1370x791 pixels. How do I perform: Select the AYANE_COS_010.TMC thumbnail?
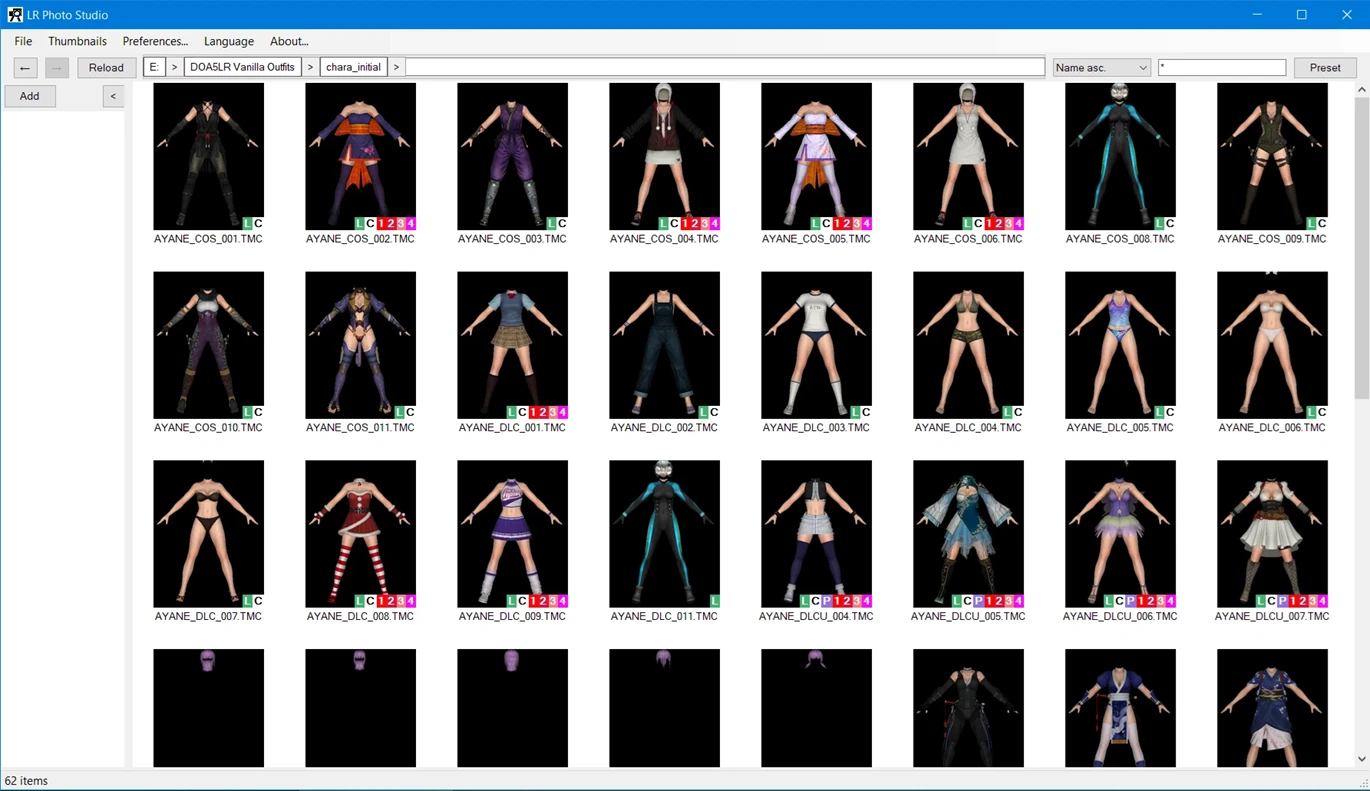[x=208, y=345]
